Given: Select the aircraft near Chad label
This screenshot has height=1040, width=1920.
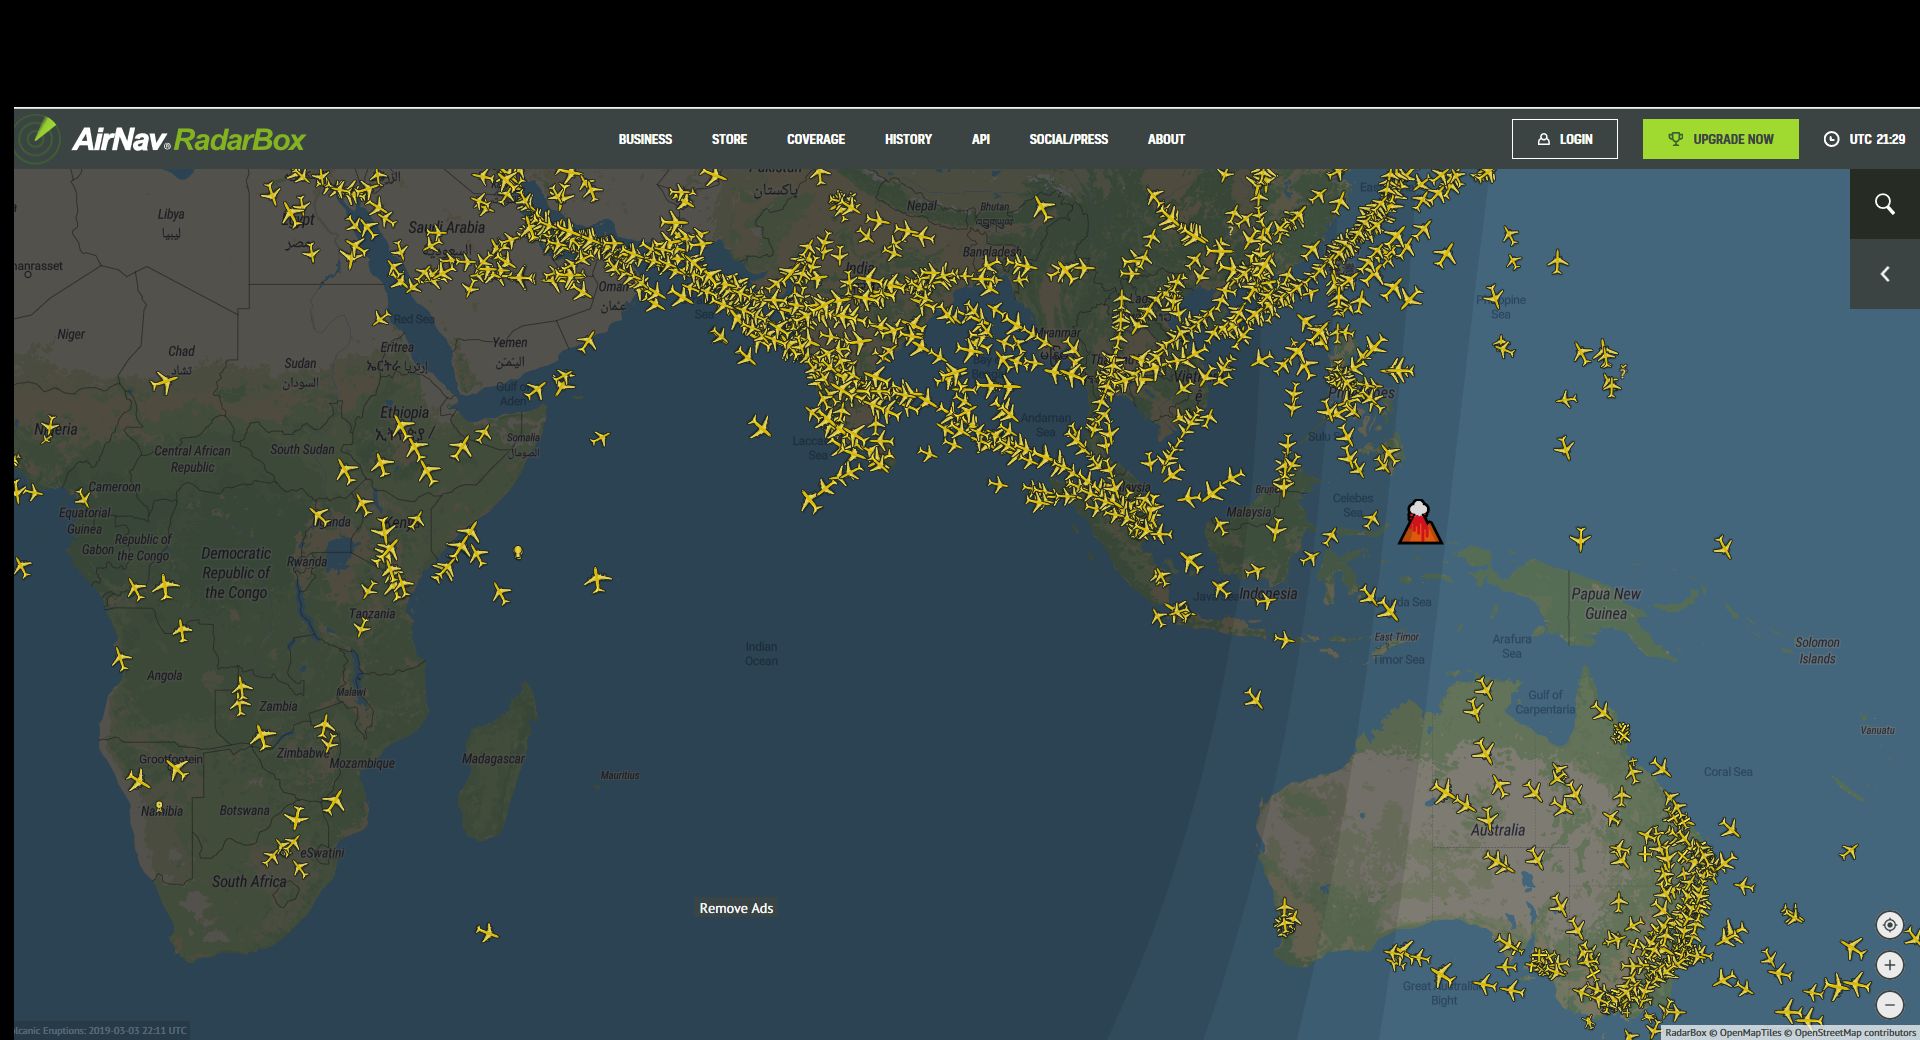Looking at the screenshot, I should (x=165, y=382).
